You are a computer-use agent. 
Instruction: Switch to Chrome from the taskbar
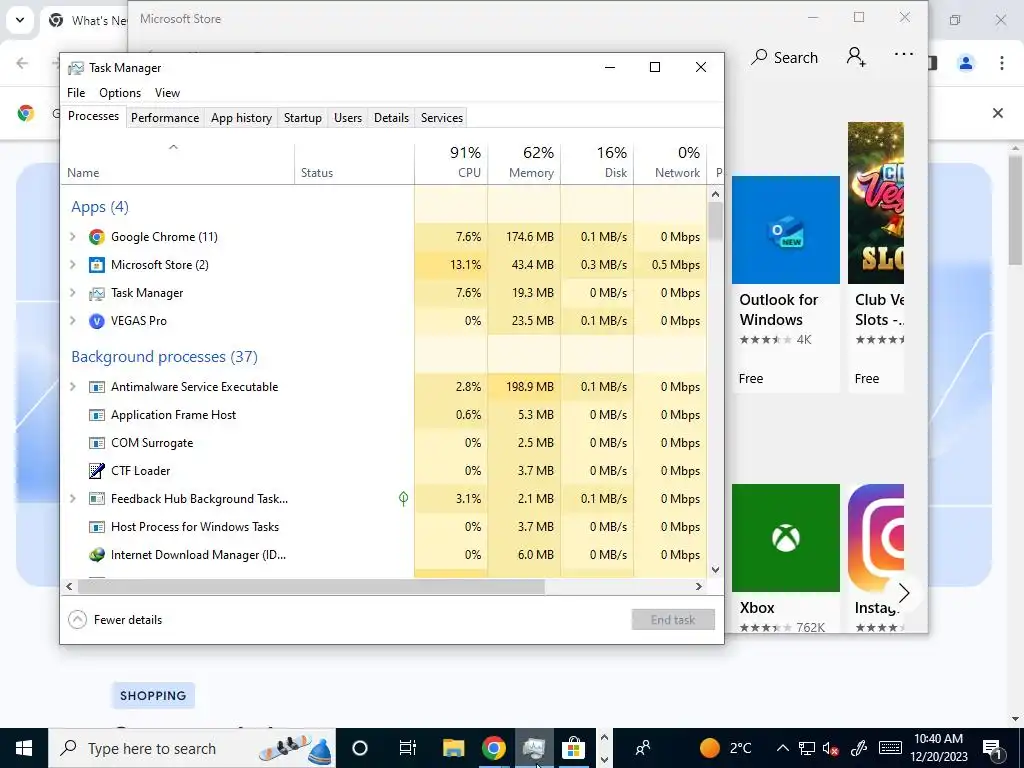[494, 748]
